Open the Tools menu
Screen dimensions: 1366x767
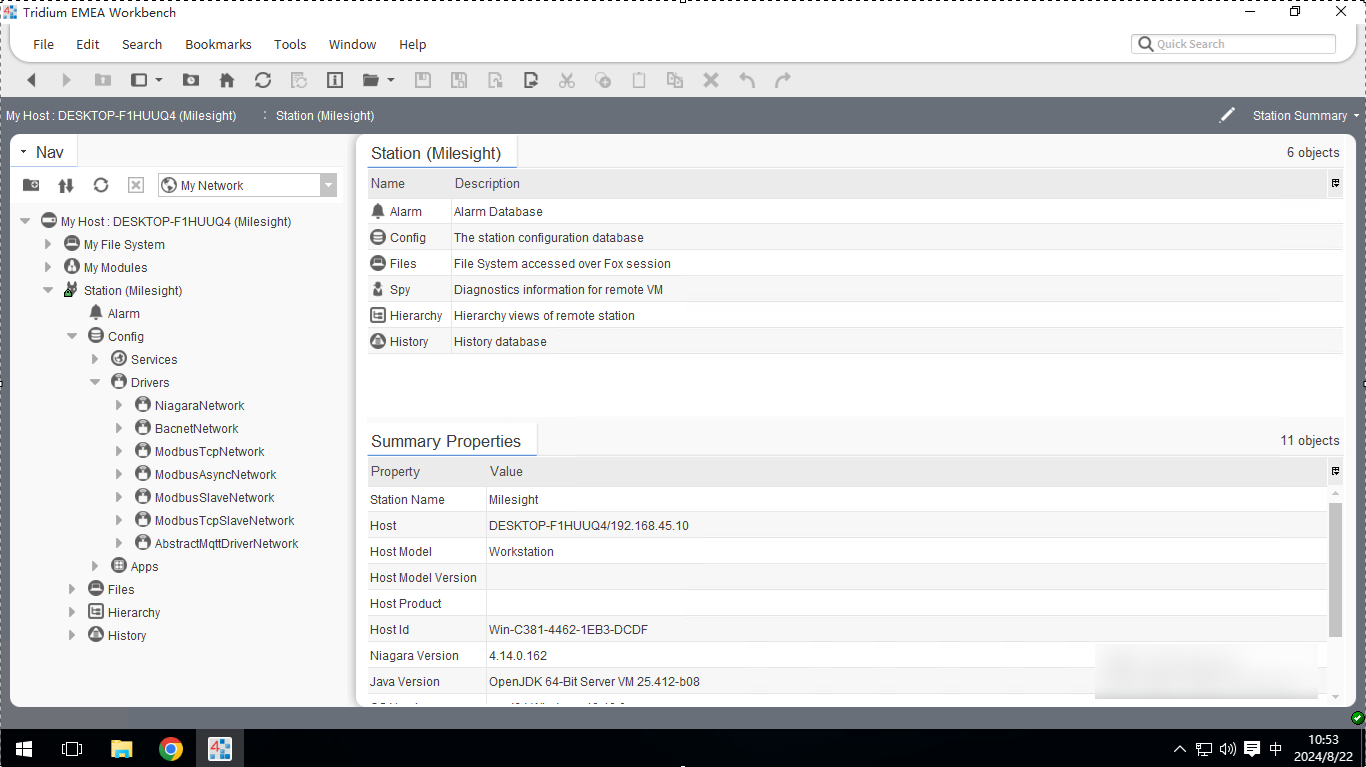[290, 44]
